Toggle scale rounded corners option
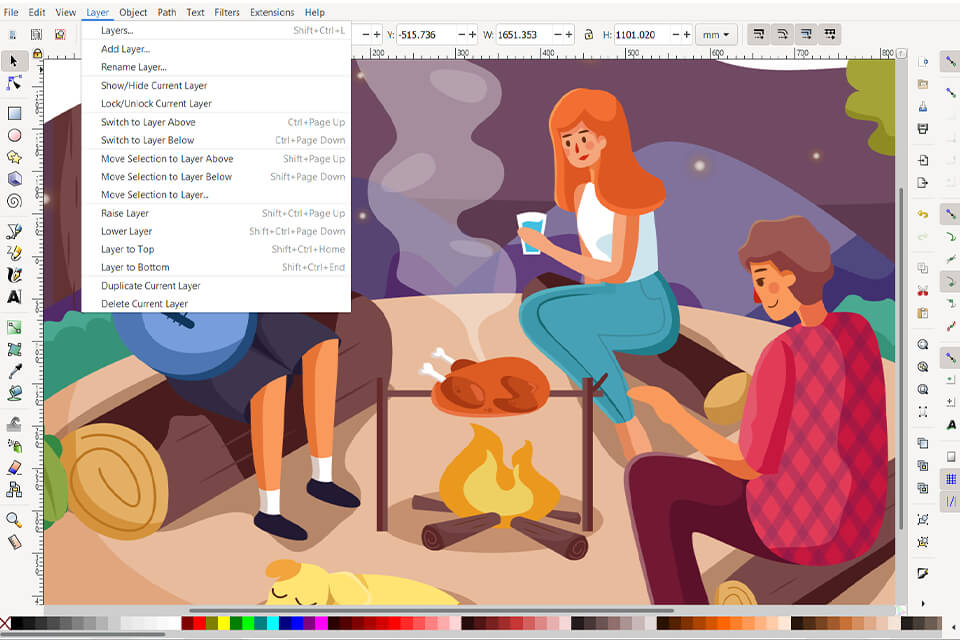 782,34
